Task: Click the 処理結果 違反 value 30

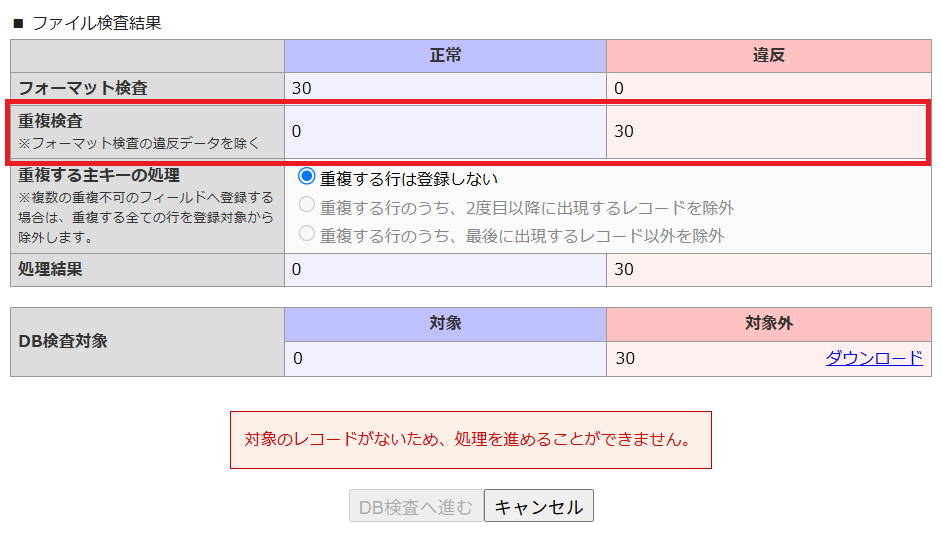Action: pos(624,269)
